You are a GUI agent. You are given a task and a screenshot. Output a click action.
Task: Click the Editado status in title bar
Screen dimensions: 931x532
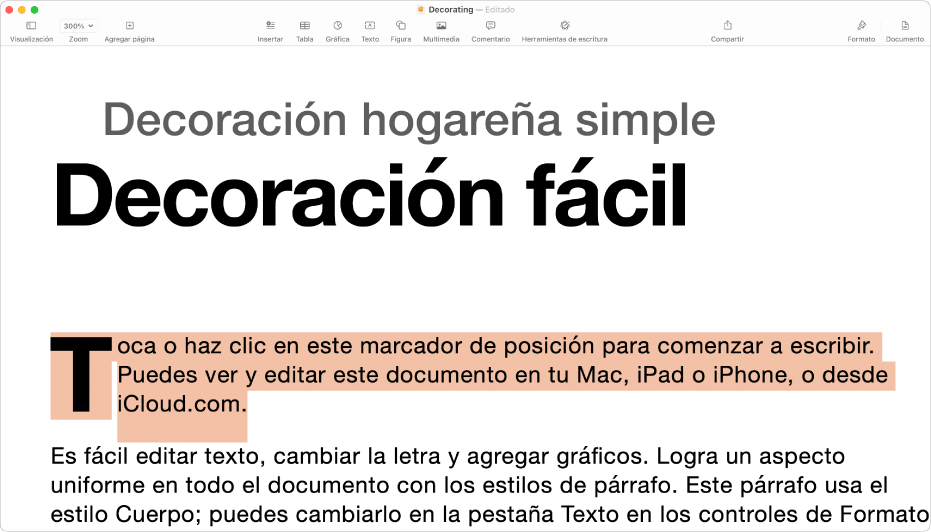(499, 10)
